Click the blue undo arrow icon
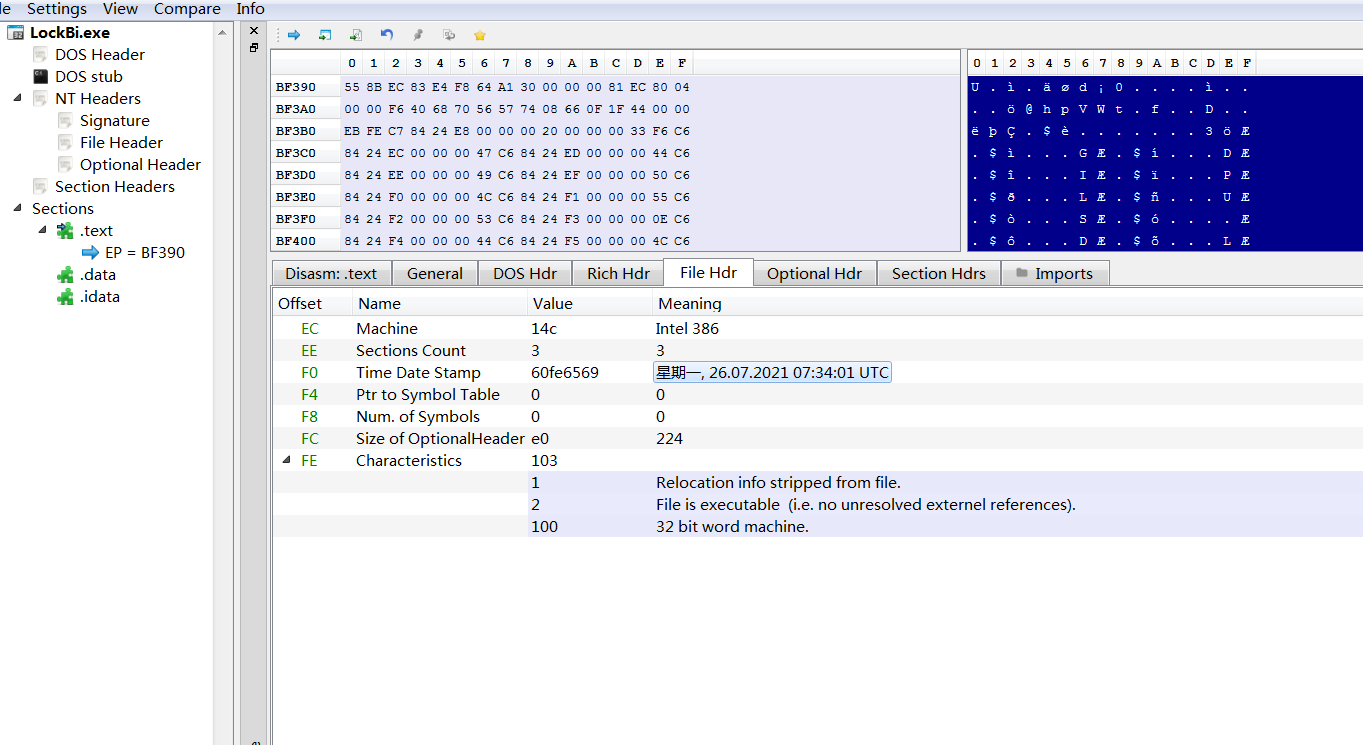The height and width of the screenshot is (745, 1363). 387,35
